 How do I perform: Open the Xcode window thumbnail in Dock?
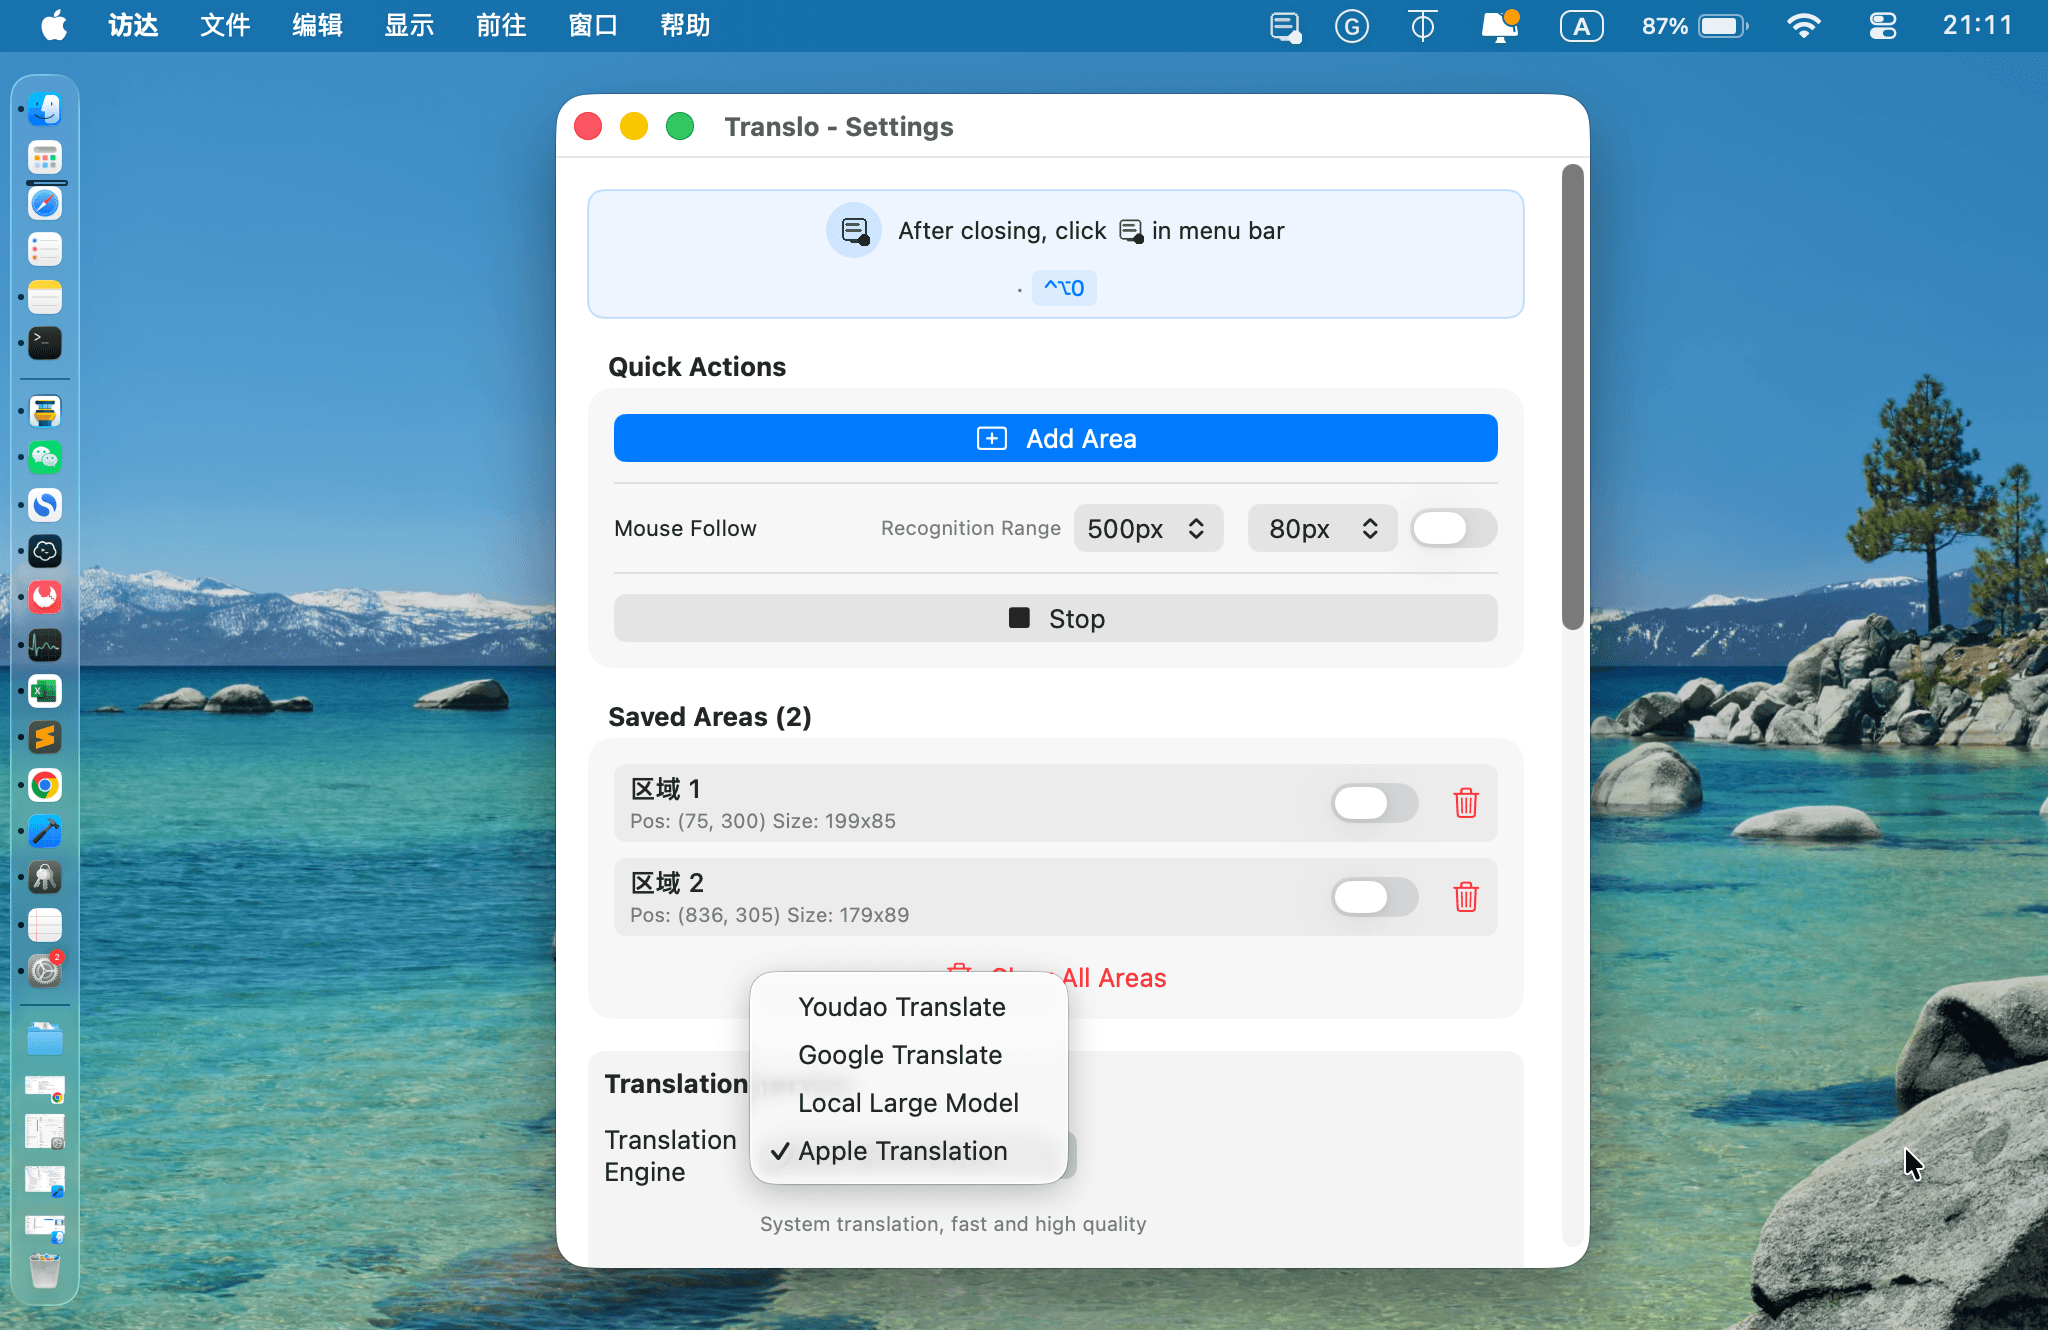coord(45,1181)
